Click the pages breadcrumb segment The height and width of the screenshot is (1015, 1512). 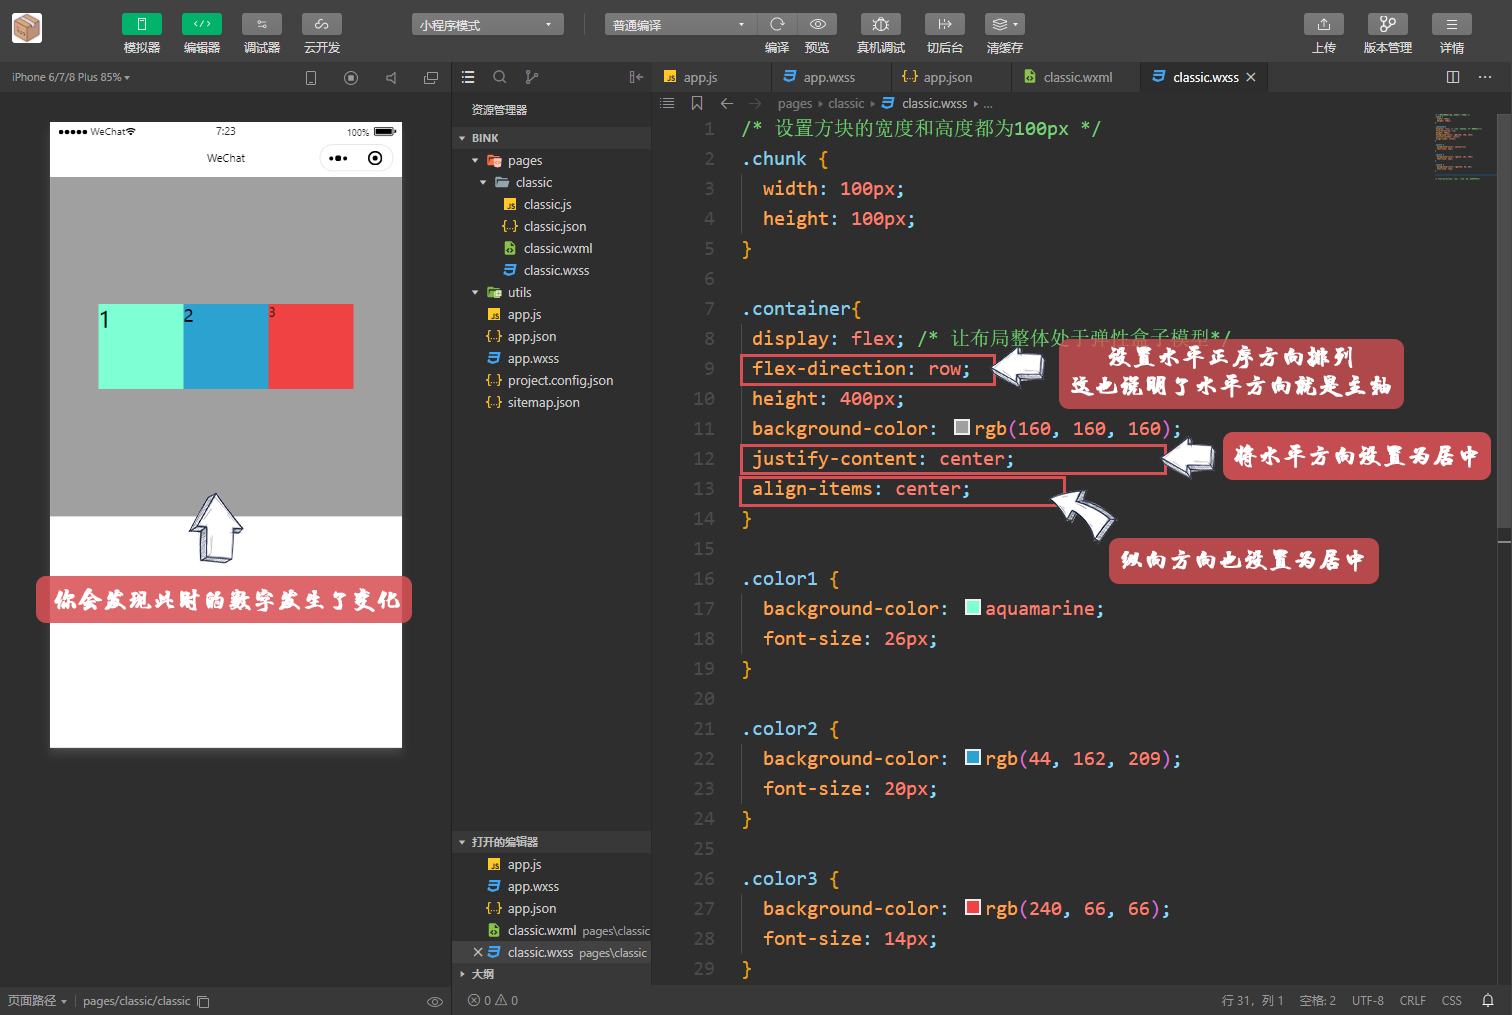pos(795,103)
